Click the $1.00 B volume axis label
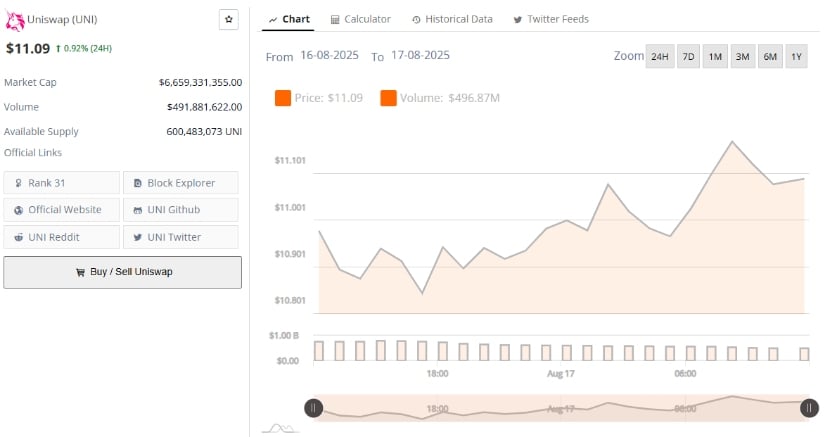Viewport: 825px width, 437px height. [284, 336]
